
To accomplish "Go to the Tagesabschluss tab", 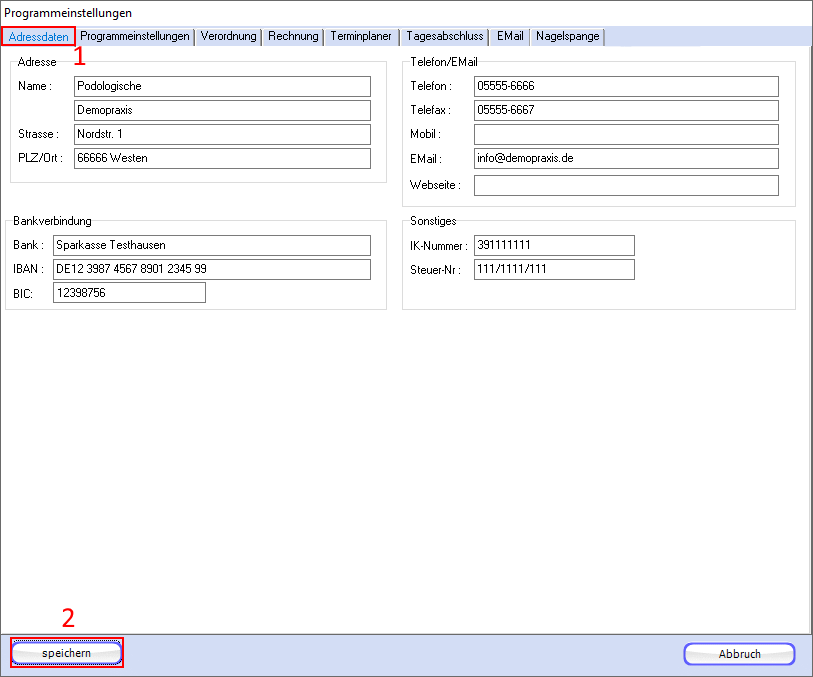I will pos(445,36).
